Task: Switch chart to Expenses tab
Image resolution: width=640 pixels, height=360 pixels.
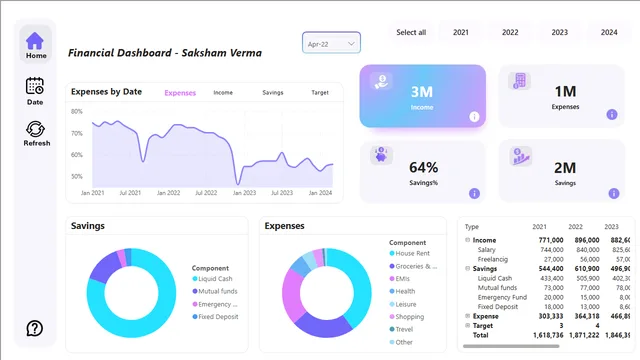Action: click(180, 93)
